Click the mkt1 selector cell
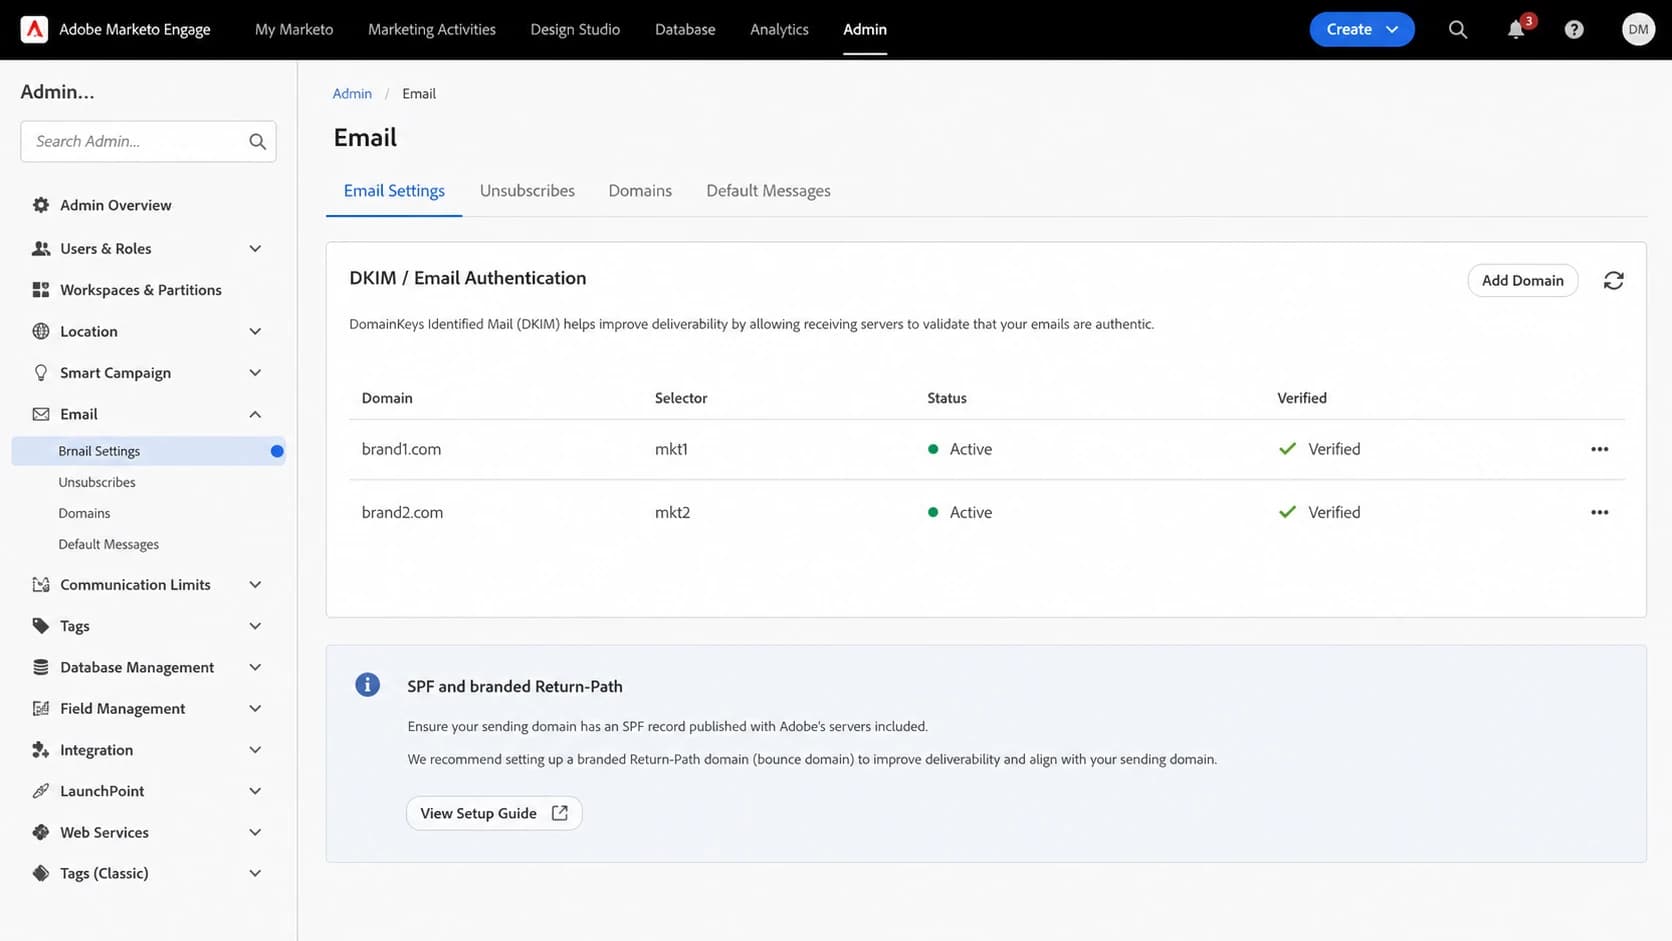1672x941 pixels. [x=671, y=449]
